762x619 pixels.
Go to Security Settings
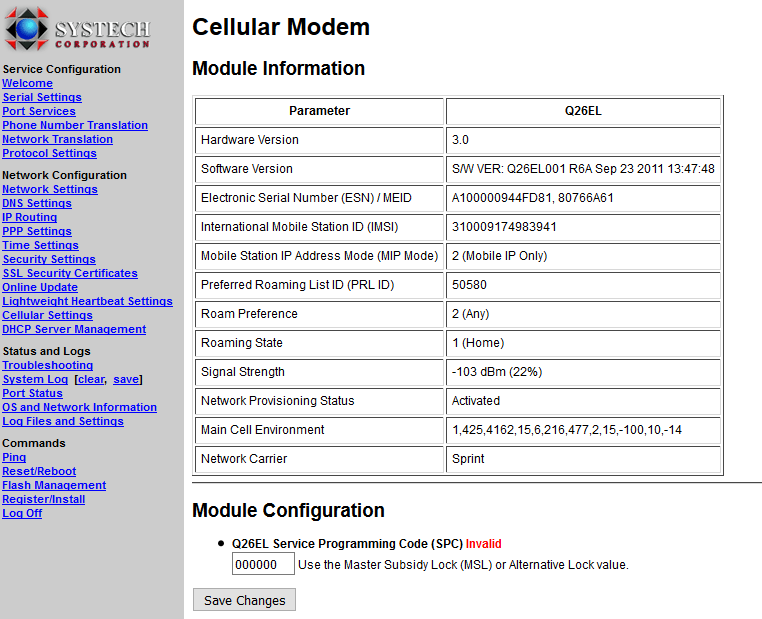click(49, 259)
